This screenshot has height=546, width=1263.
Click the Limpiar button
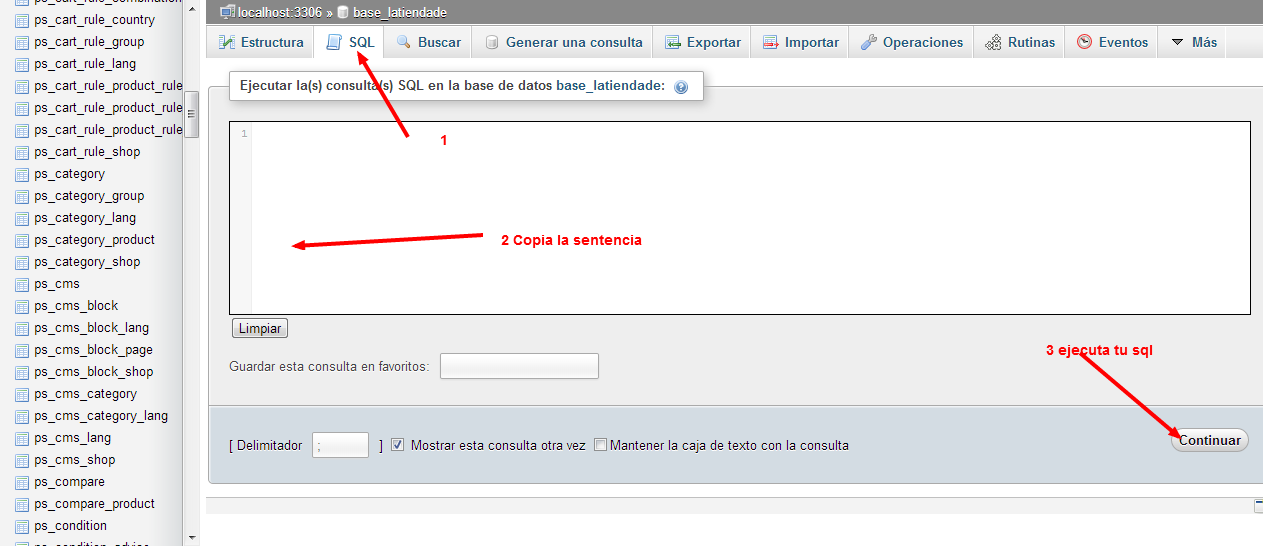coord(259,329)
